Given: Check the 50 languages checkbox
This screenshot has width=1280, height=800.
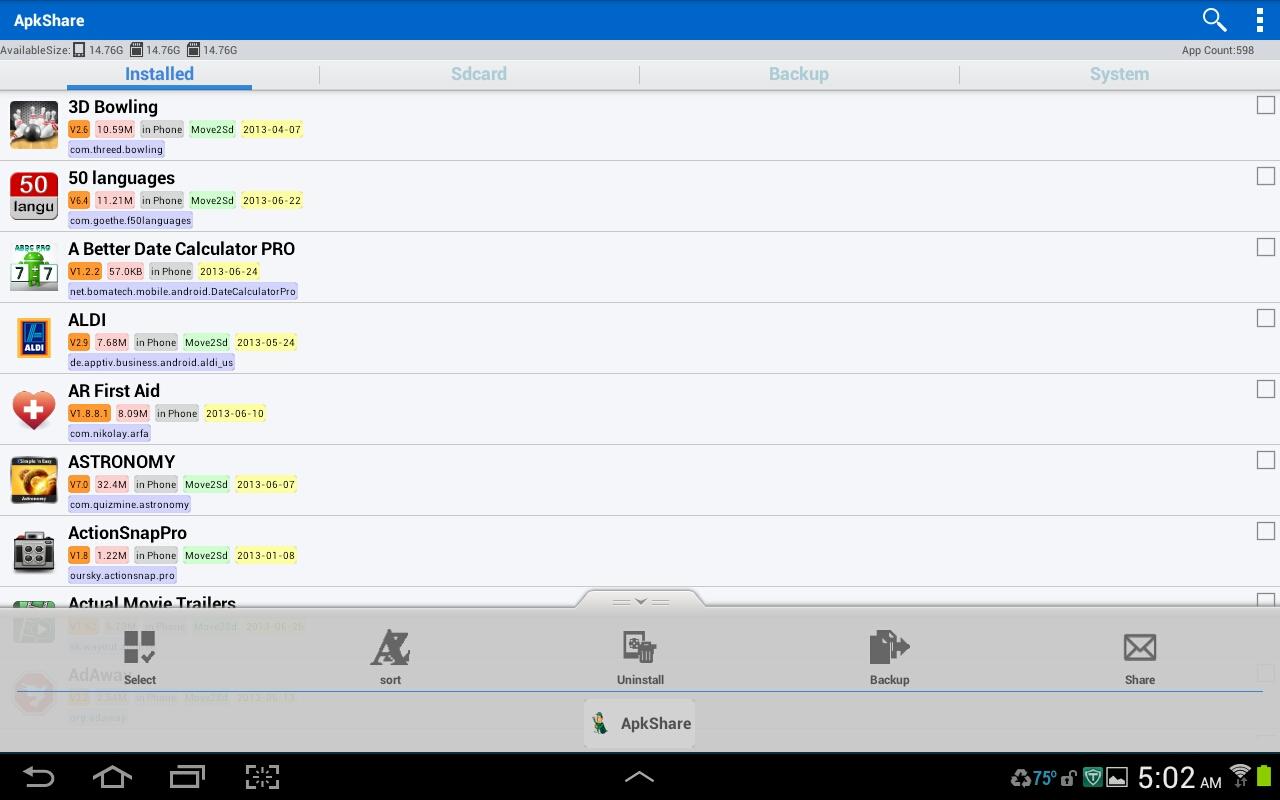Looking at the screenshot, I should tap(1265, 176).
